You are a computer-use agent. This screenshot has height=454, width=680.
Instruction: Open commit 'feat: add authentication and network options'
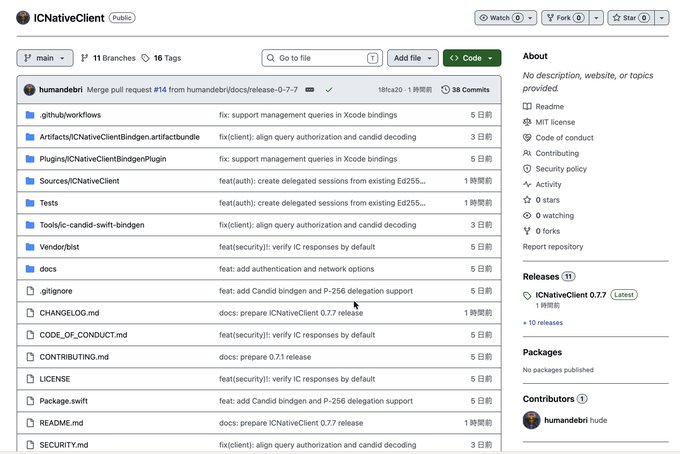pyautogui.click(x=296, y=269)
